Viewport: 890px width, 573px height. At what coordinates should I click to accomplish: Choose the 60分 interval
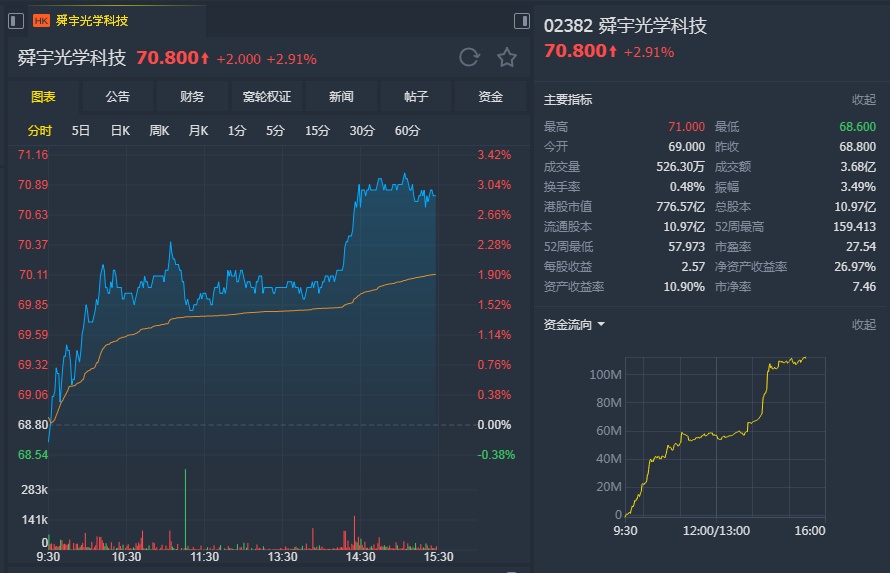coord(407,130)
